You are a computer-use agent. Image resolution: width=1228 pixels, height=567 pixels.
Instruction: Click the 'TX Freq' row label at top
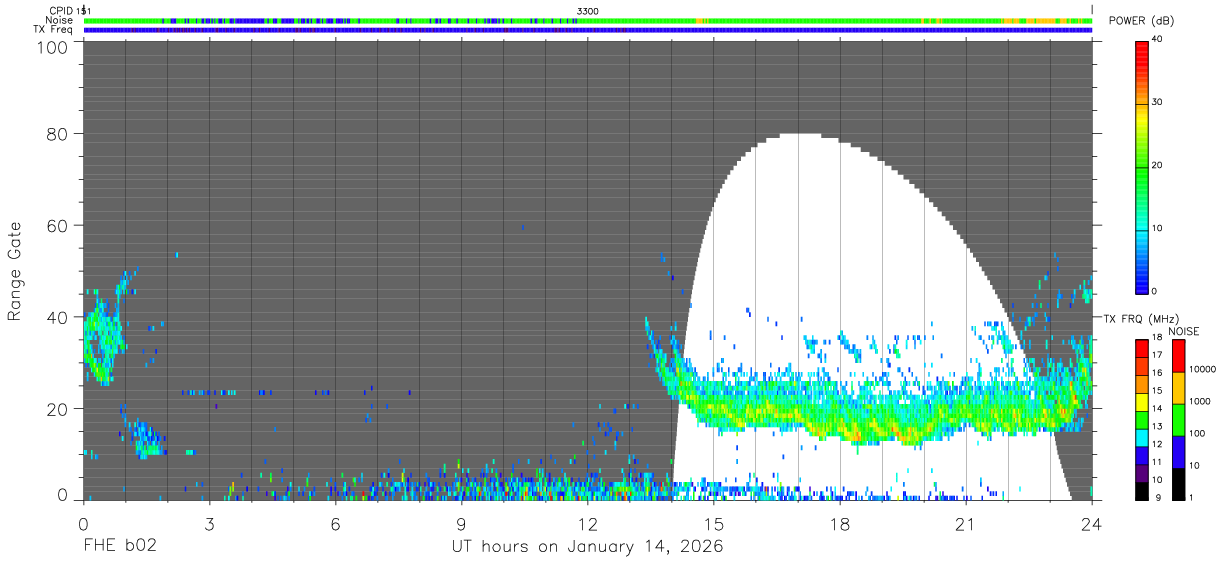[53, 30]
